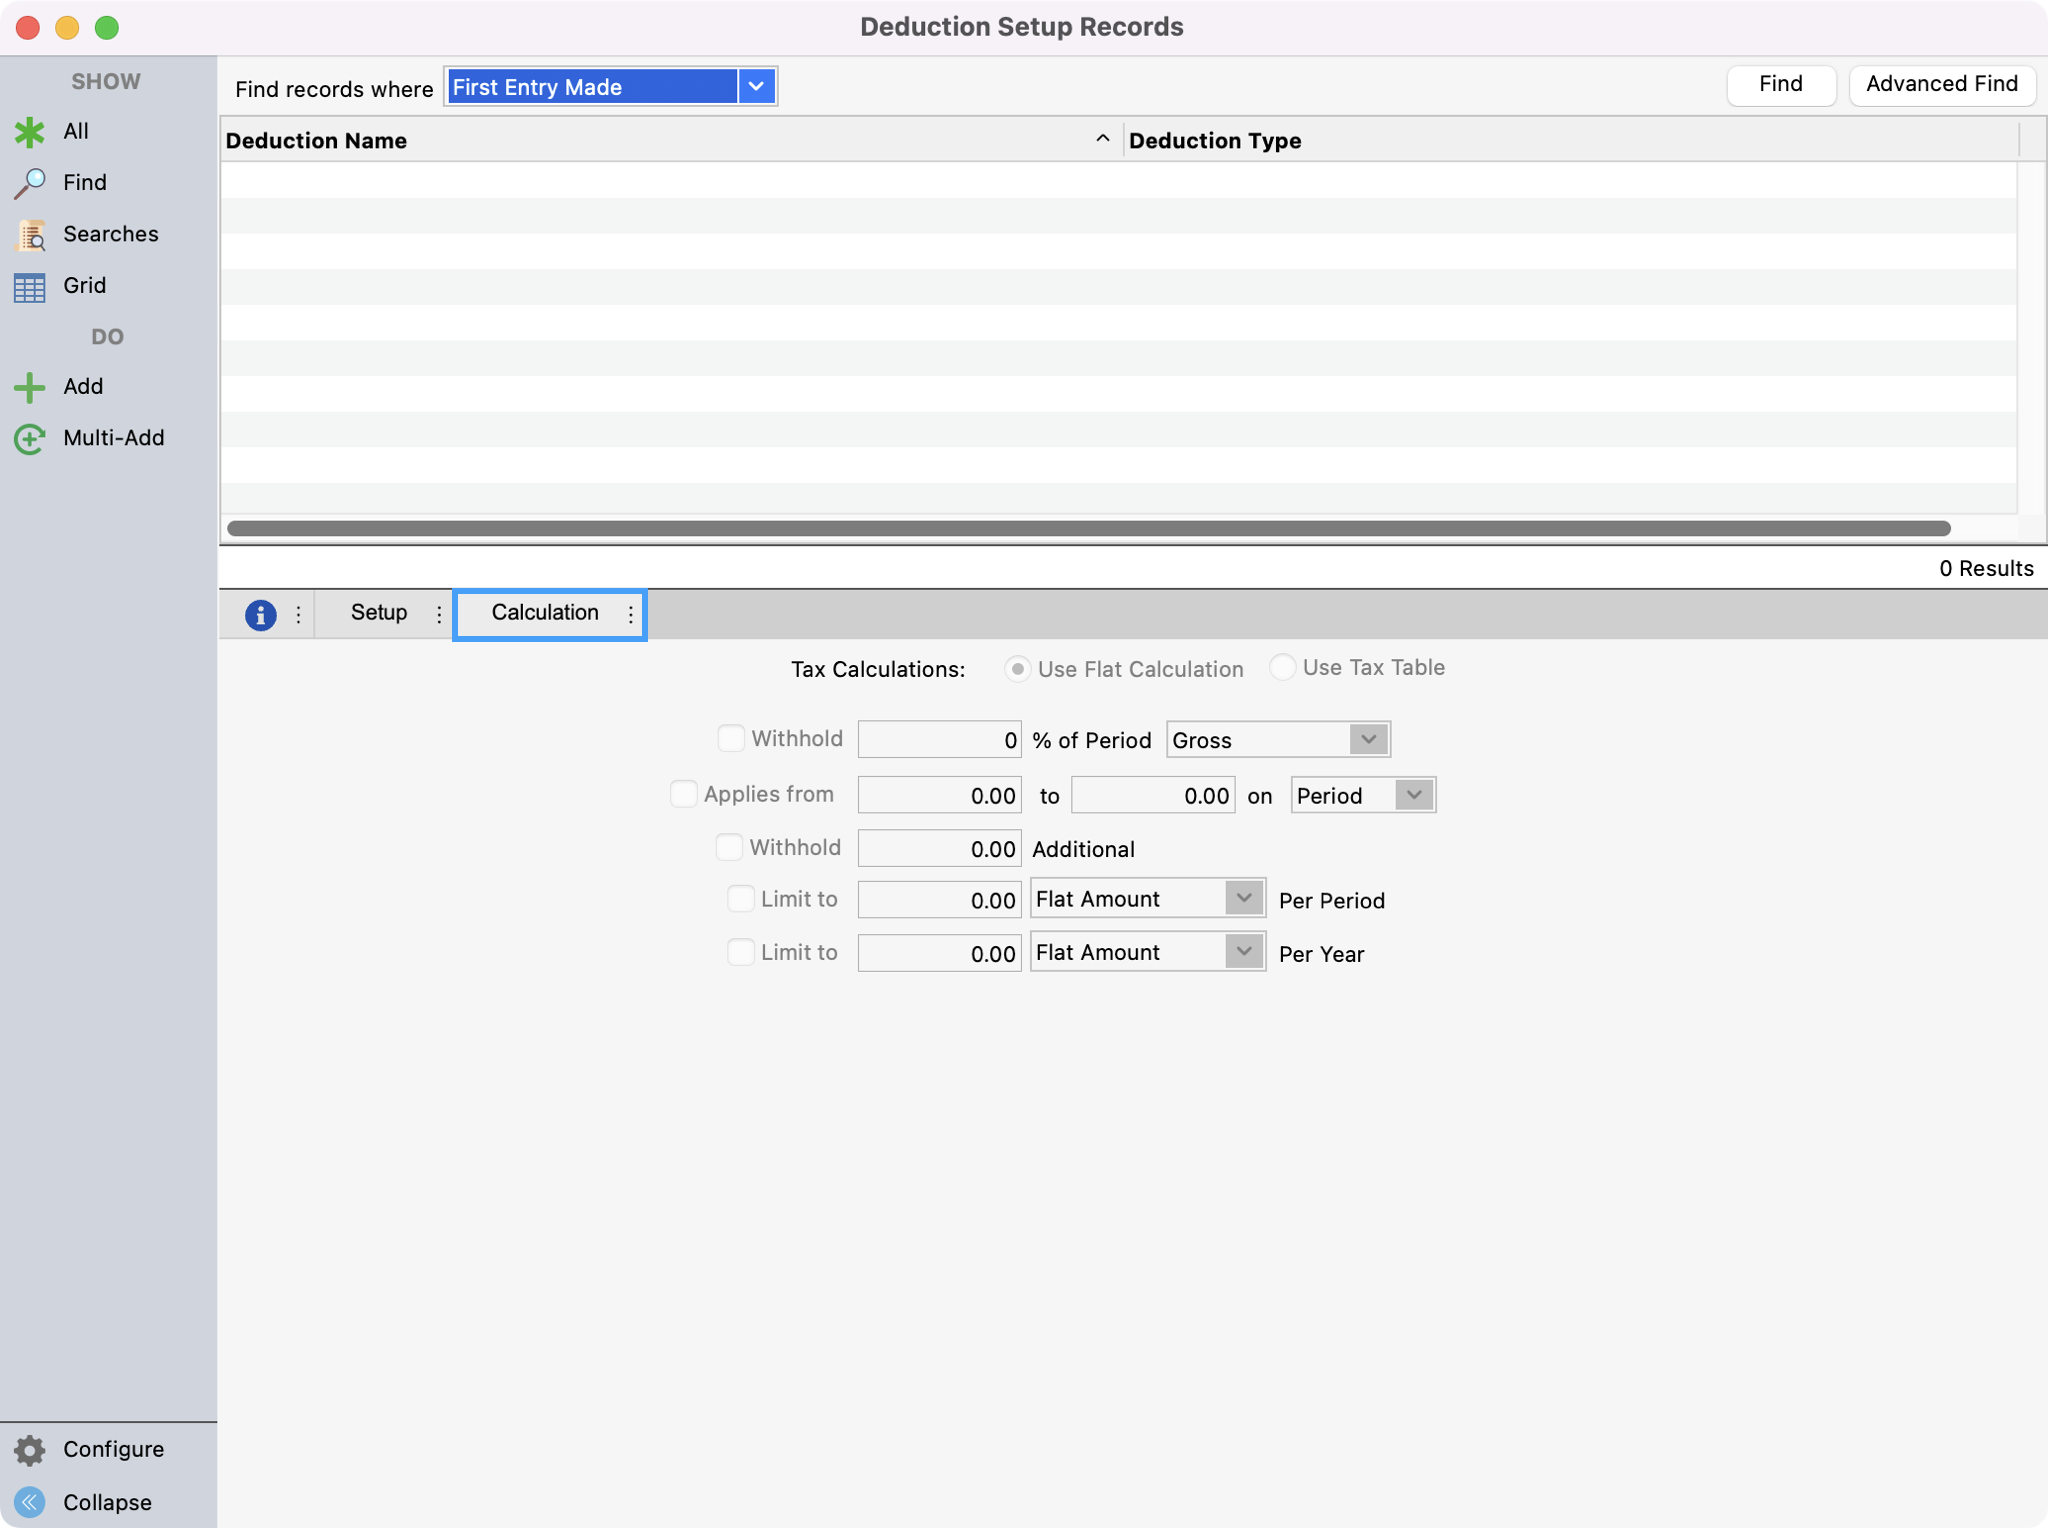Viewport: 2048px width, 1528px height.
Task: Click the horizontal scrollbar under the list
Action: coord(1088,528)
